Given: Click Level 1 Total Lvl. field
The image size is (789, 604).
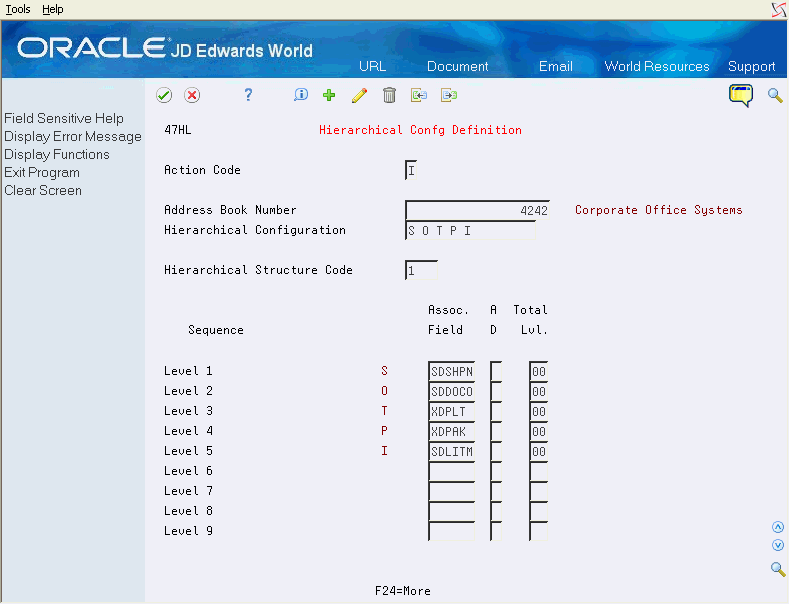Looking at the screenshot, I should click(x=538, y=371).
